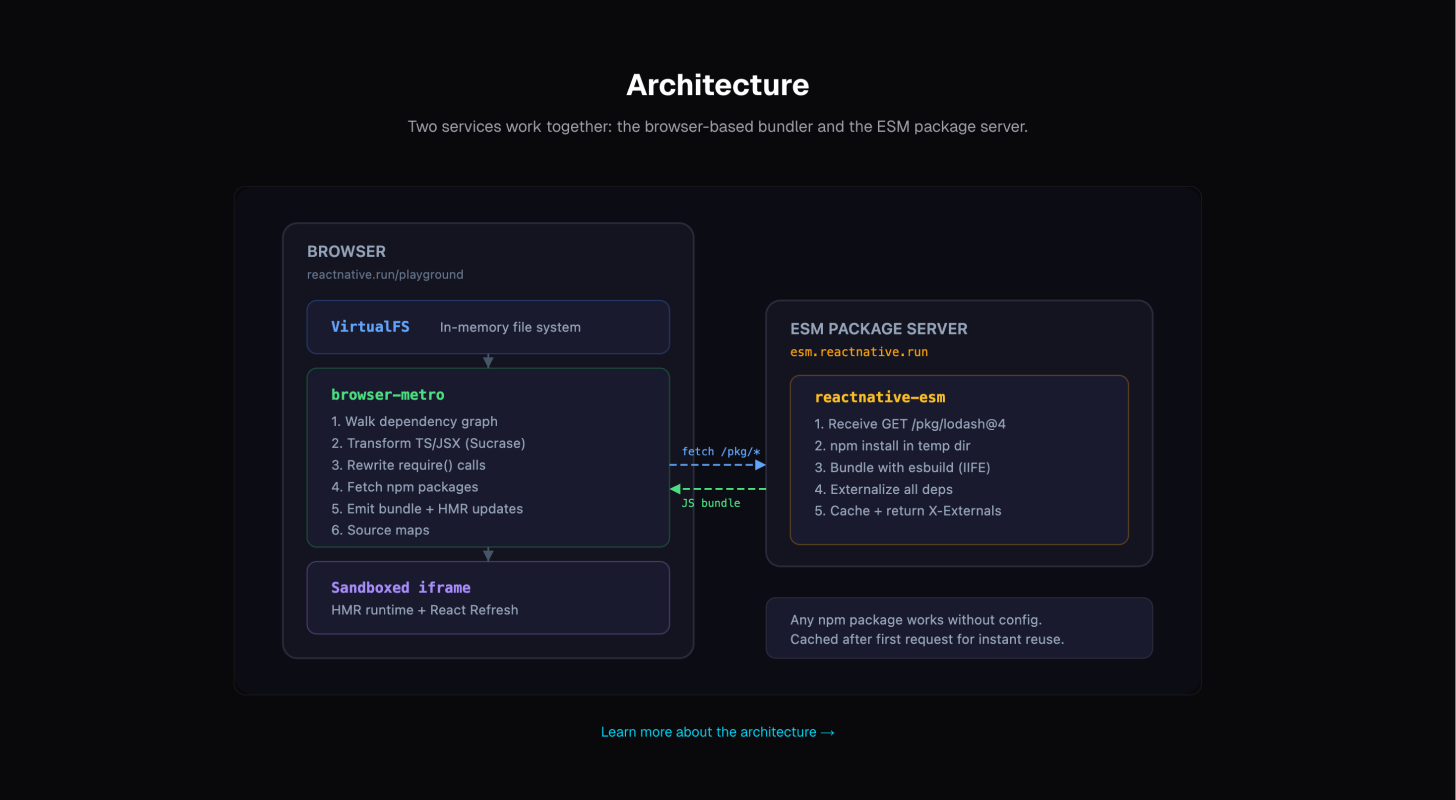Select the BROWSER panel header

pyautogui.click(x=346, y=251)
